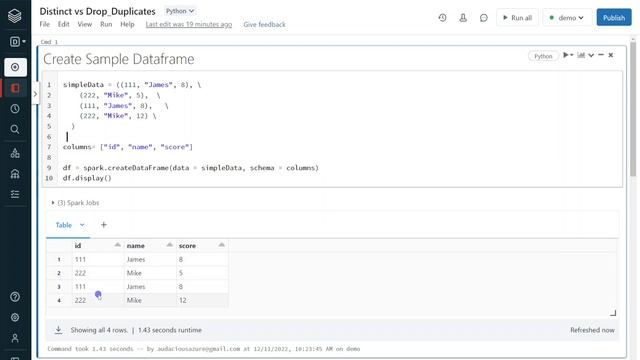
Task: Open the demo cluster dropdown
Action: pos(567,18)
